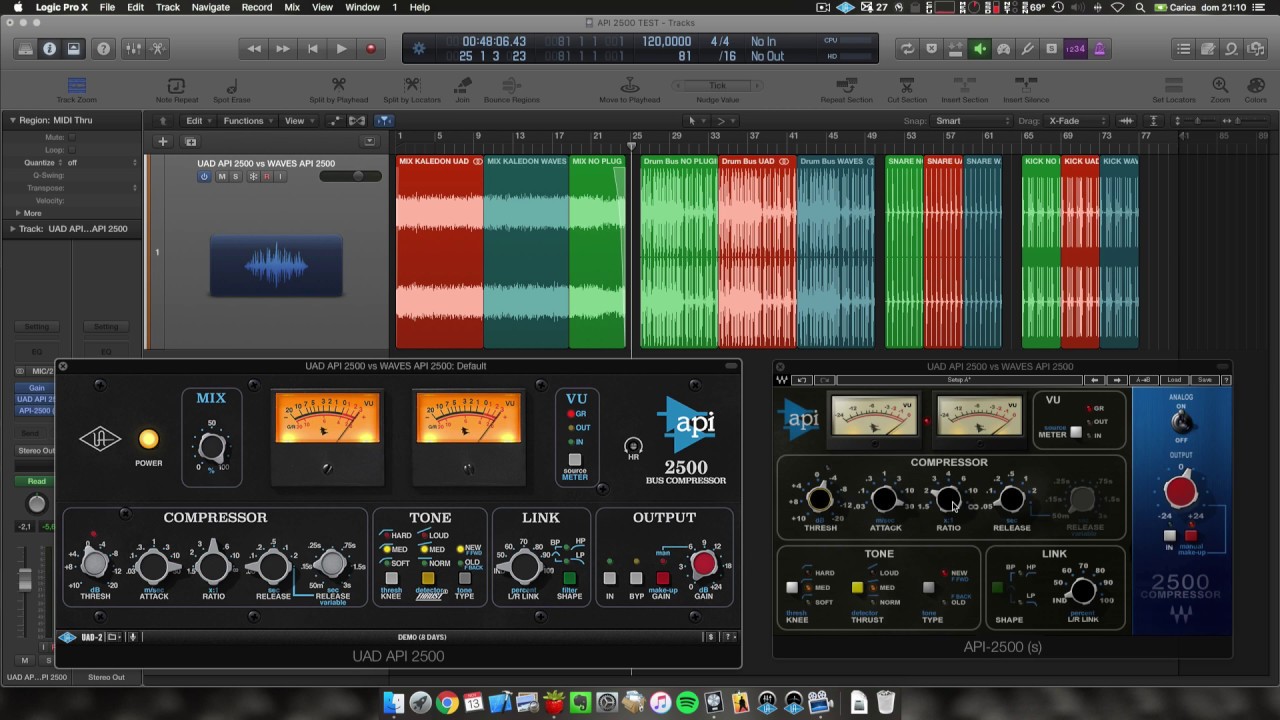Click the Waves red OUTPUT knob
The width and height of the screenshot is (1280, 720).
click(1180, 492)
